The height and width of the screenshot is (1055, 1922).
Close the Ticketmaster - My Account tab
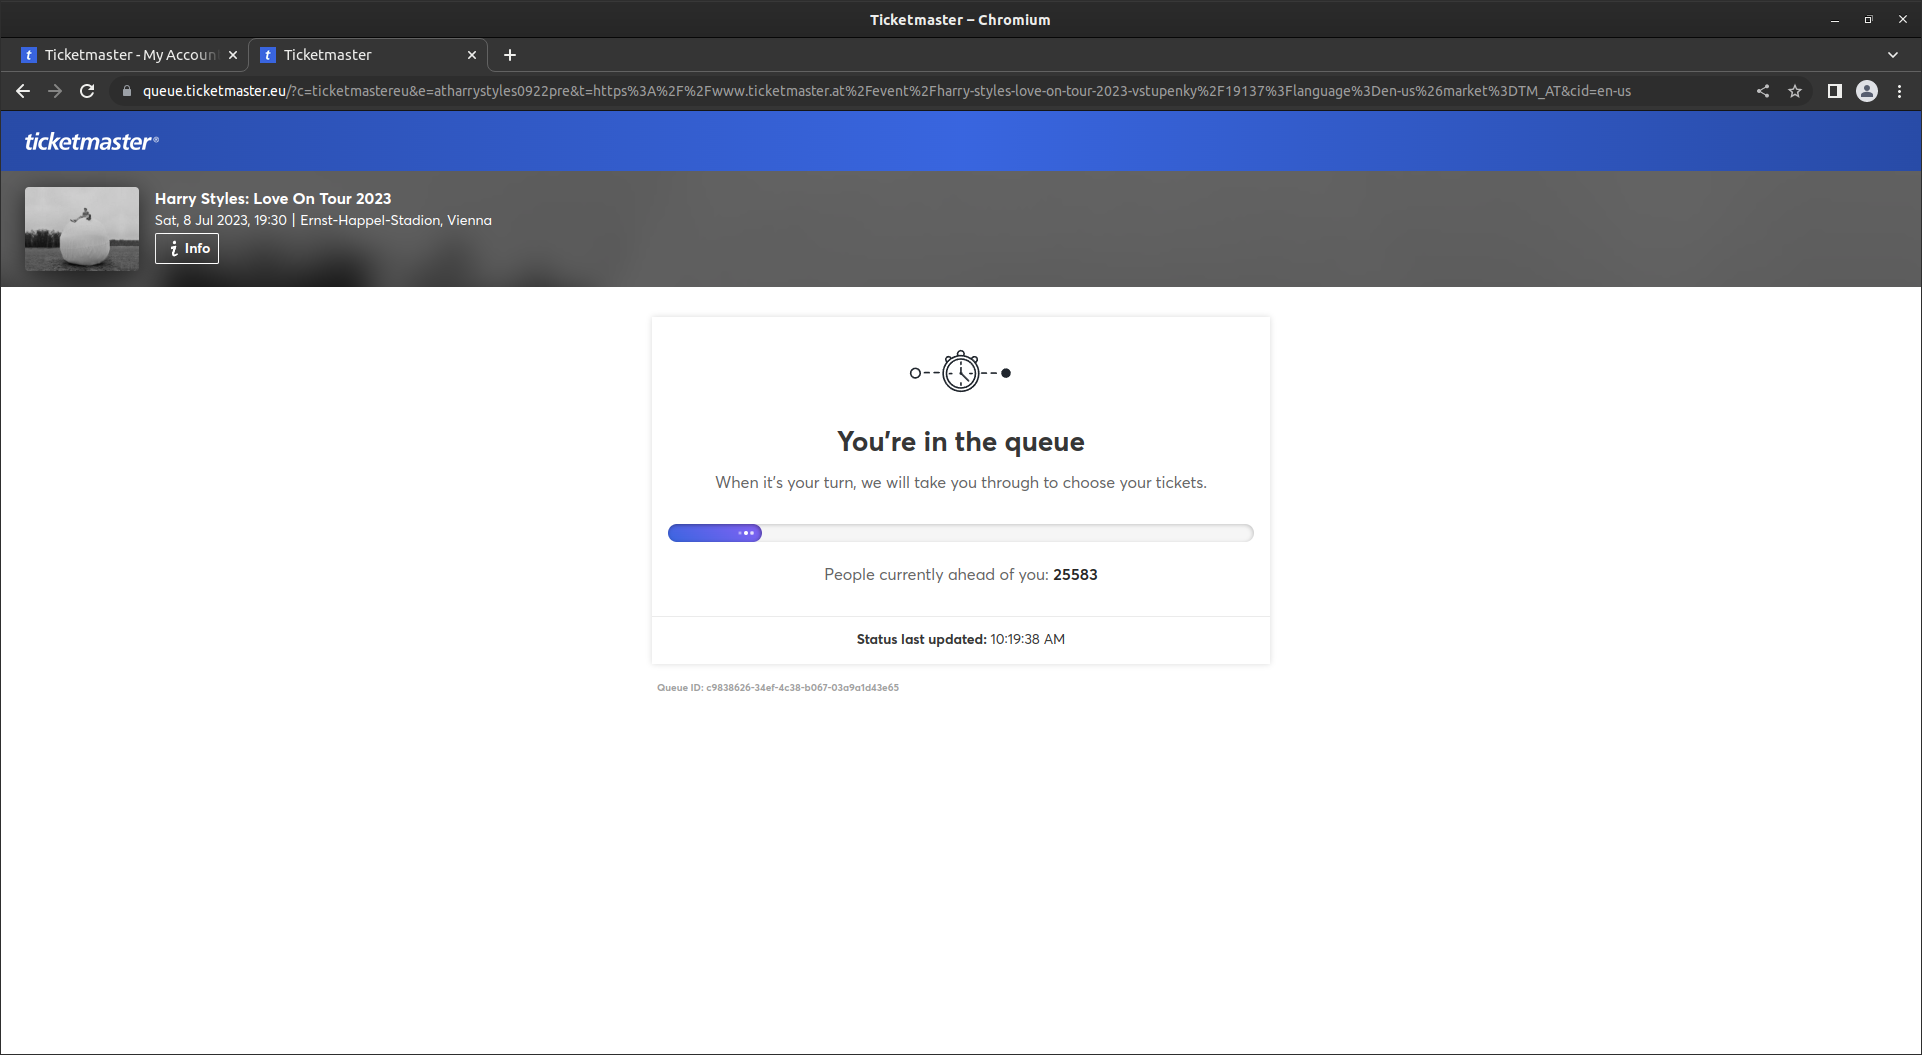tap(233, 55)
